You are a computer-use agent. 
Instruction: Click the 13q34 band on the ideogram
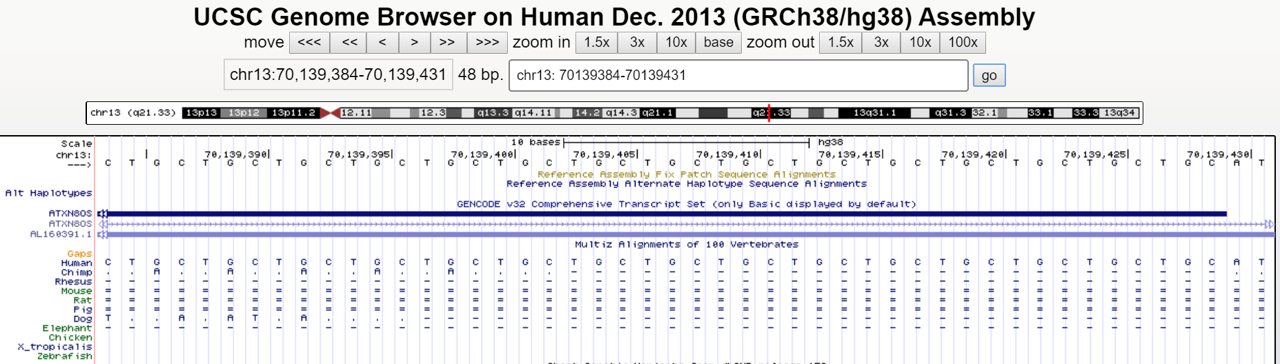[1119, 113]
